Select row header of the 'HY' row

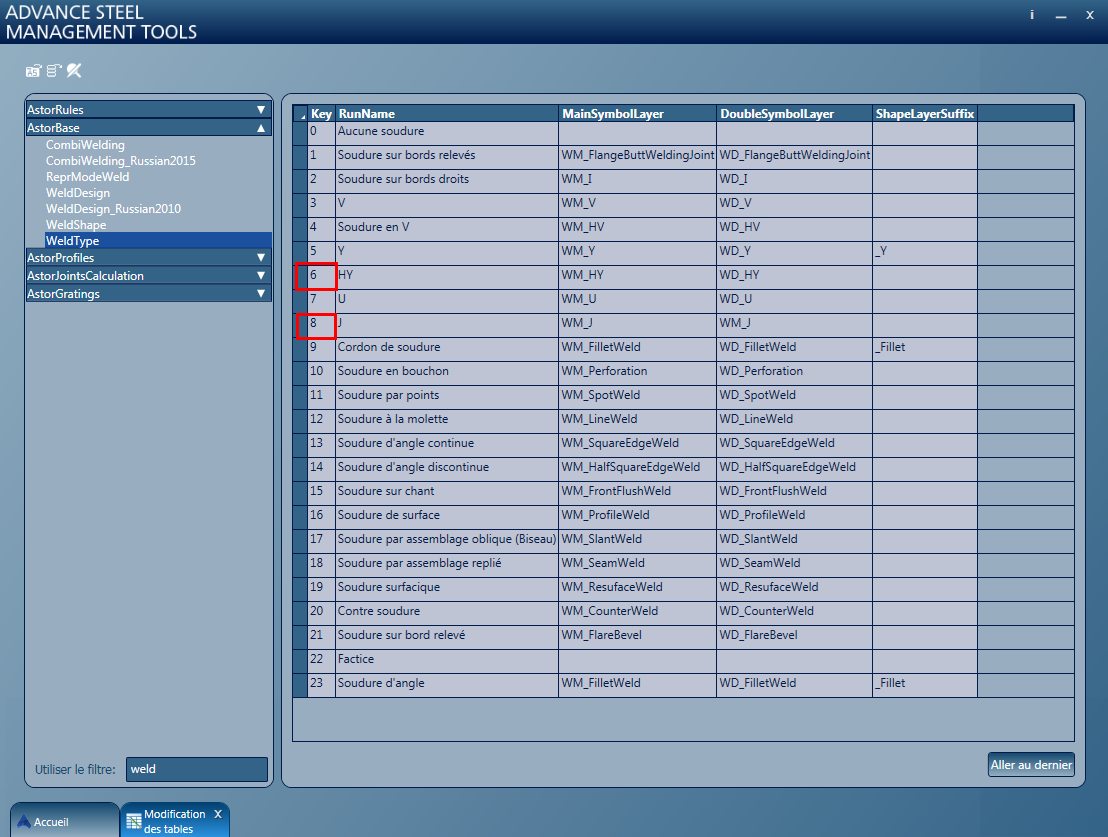point(300,276)
